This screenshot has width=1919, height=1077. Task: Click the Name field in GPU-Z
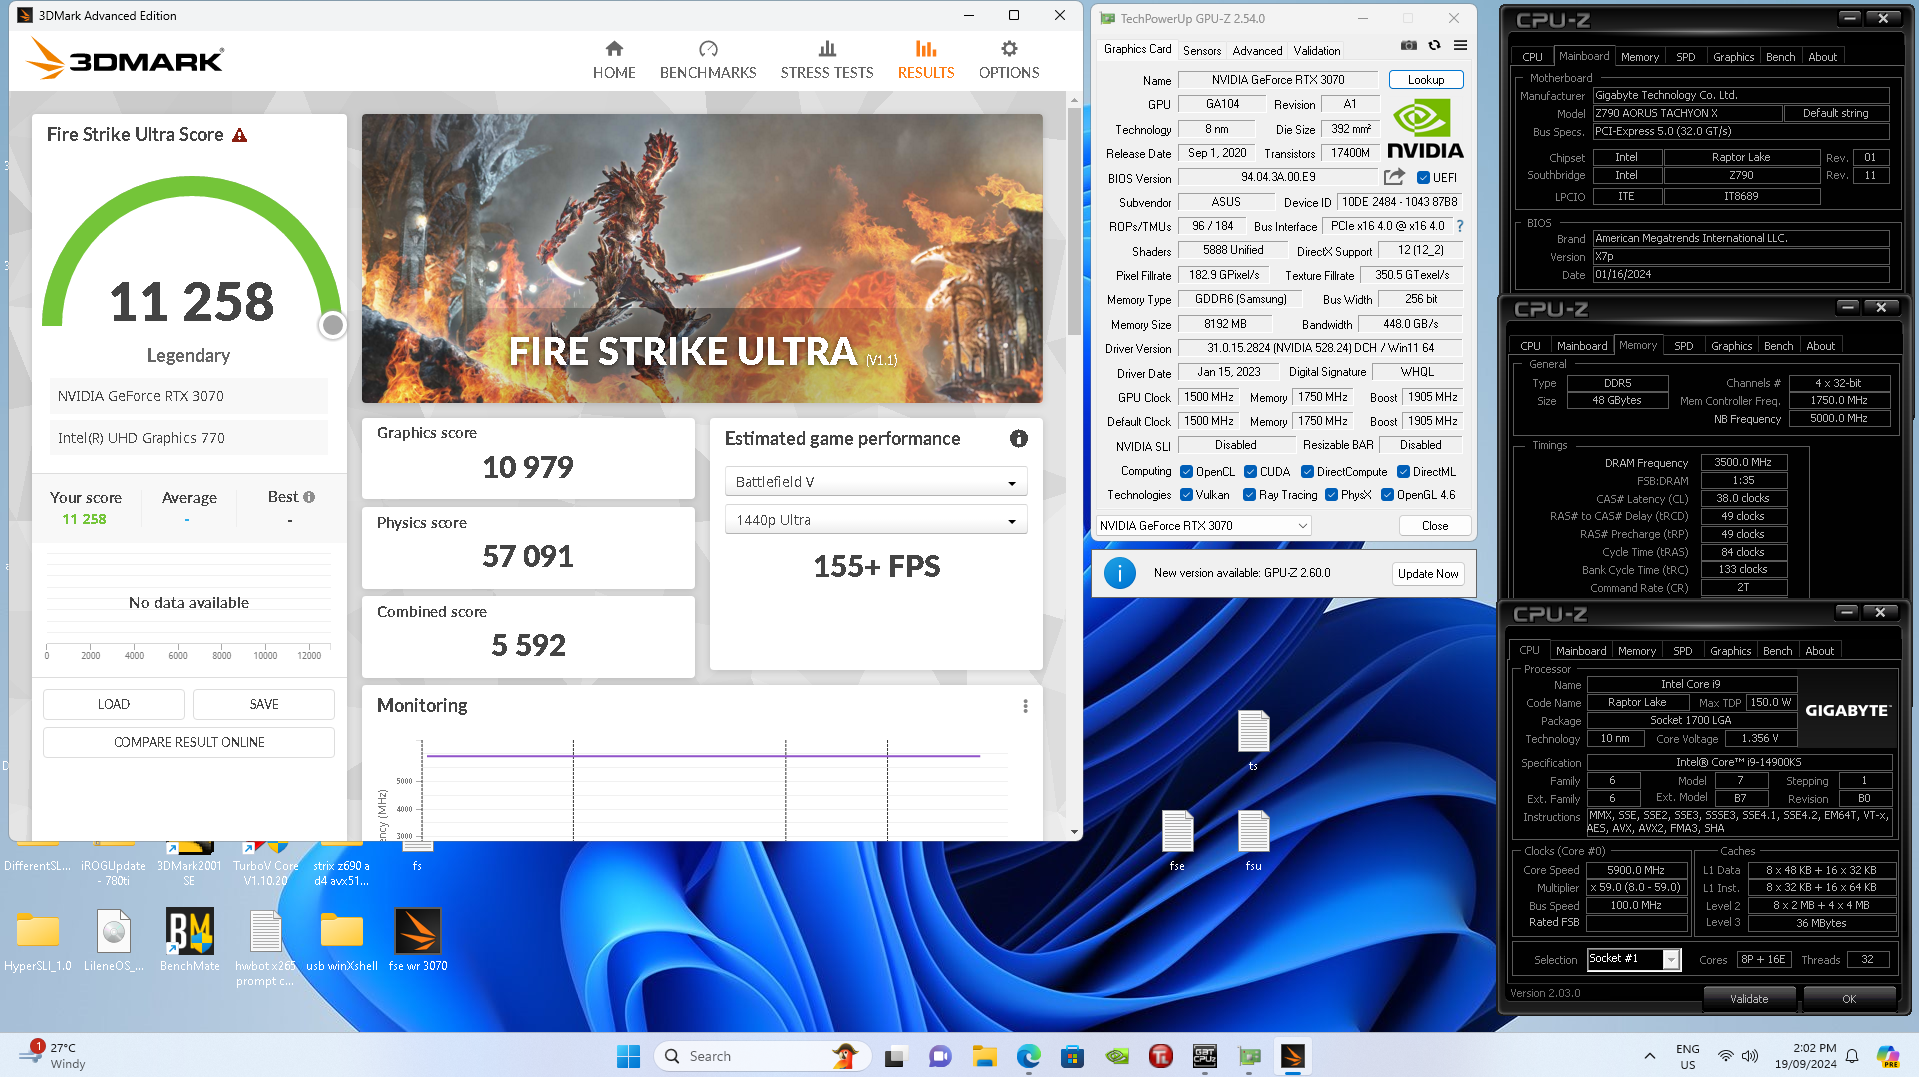[1277, 80]
